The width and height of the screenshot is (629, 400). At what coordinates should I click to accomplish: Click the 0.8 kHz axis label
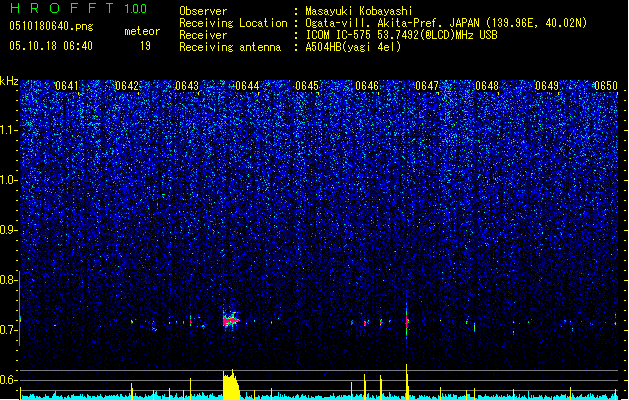8,280
